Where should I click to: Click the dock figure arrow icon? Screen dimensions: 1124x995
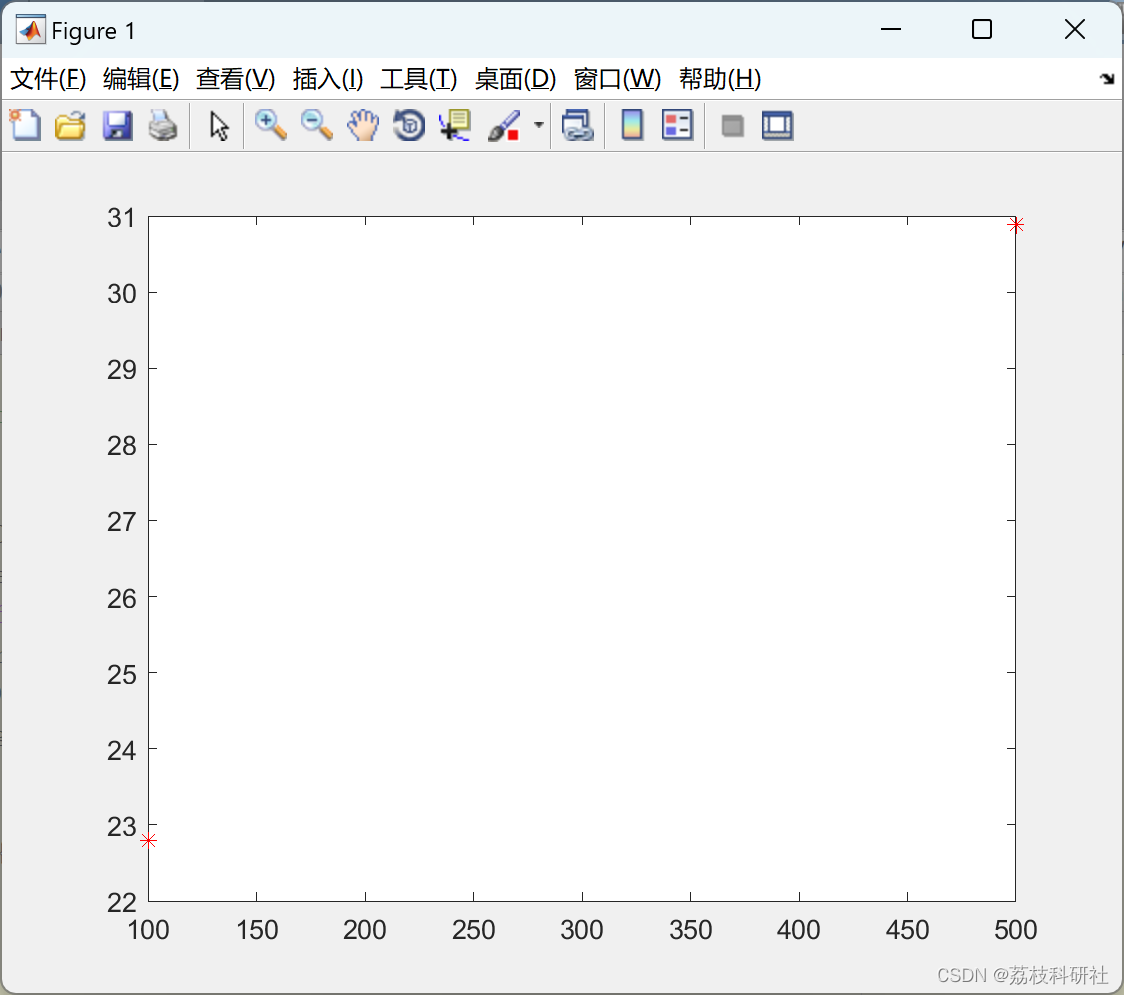pos(1107,79)
